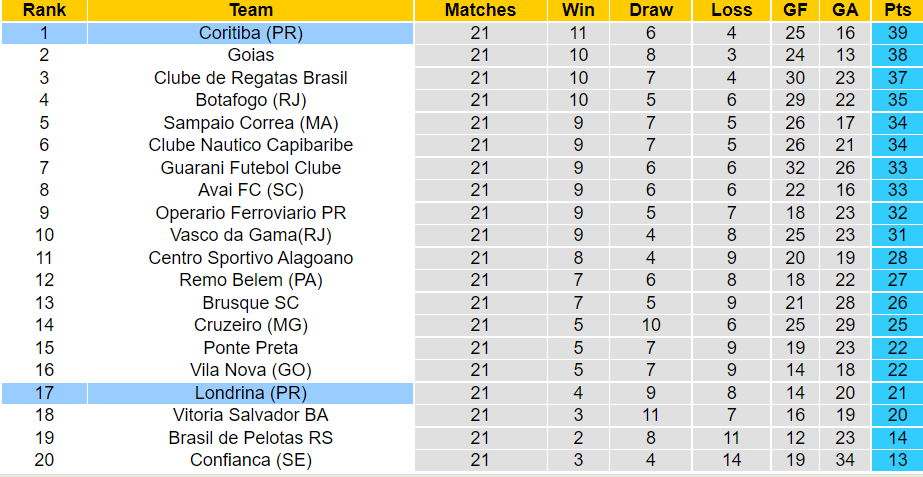The height and width of the screenshot is (477, 923).
Task: Click the Team column header
Action: click(250, 10)
